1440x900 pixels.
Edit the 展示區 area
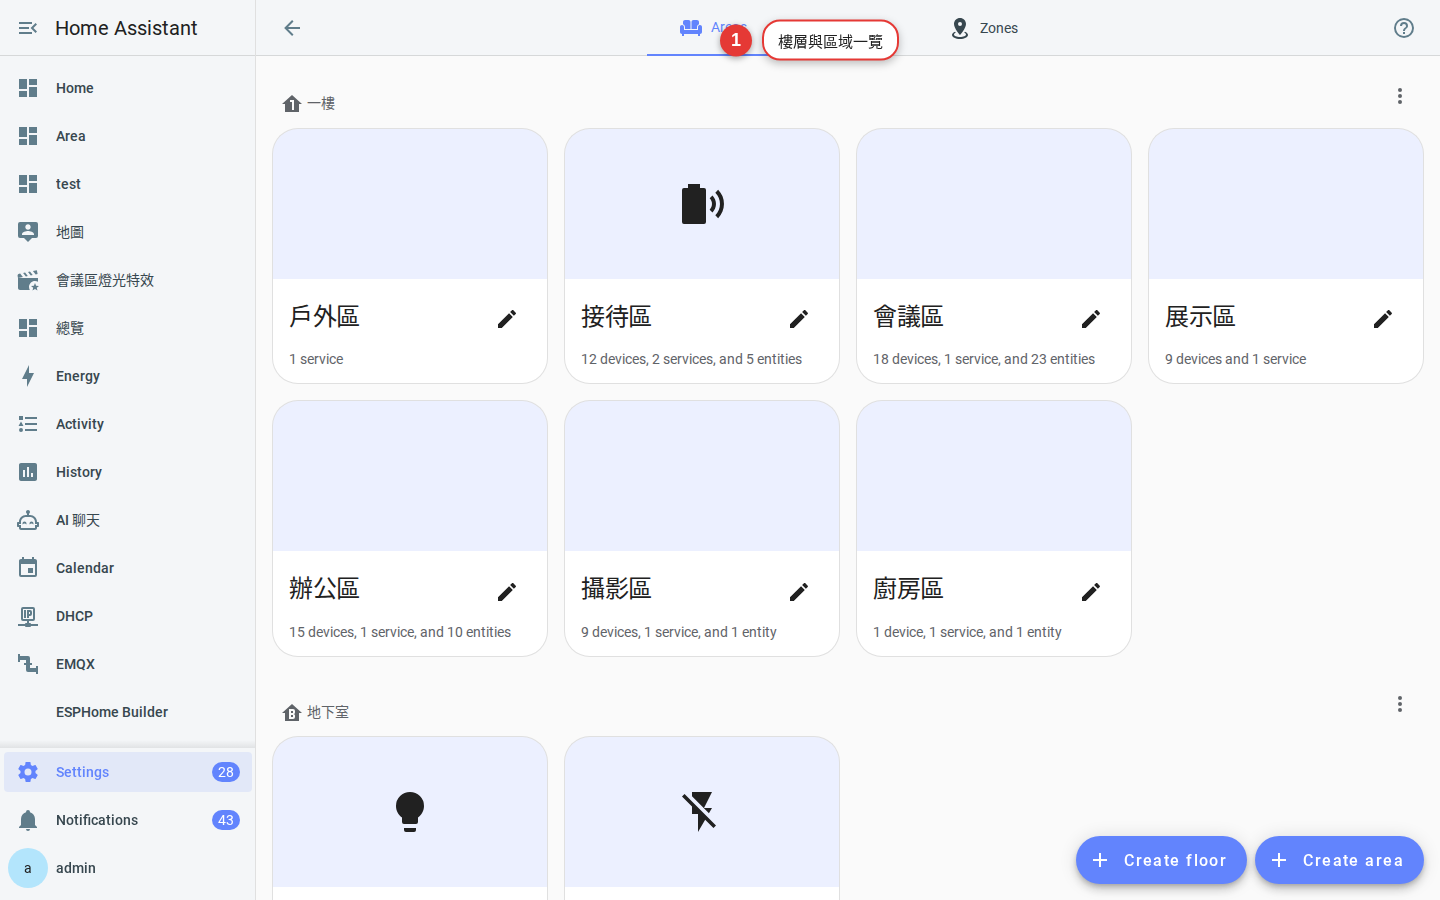1383,319
